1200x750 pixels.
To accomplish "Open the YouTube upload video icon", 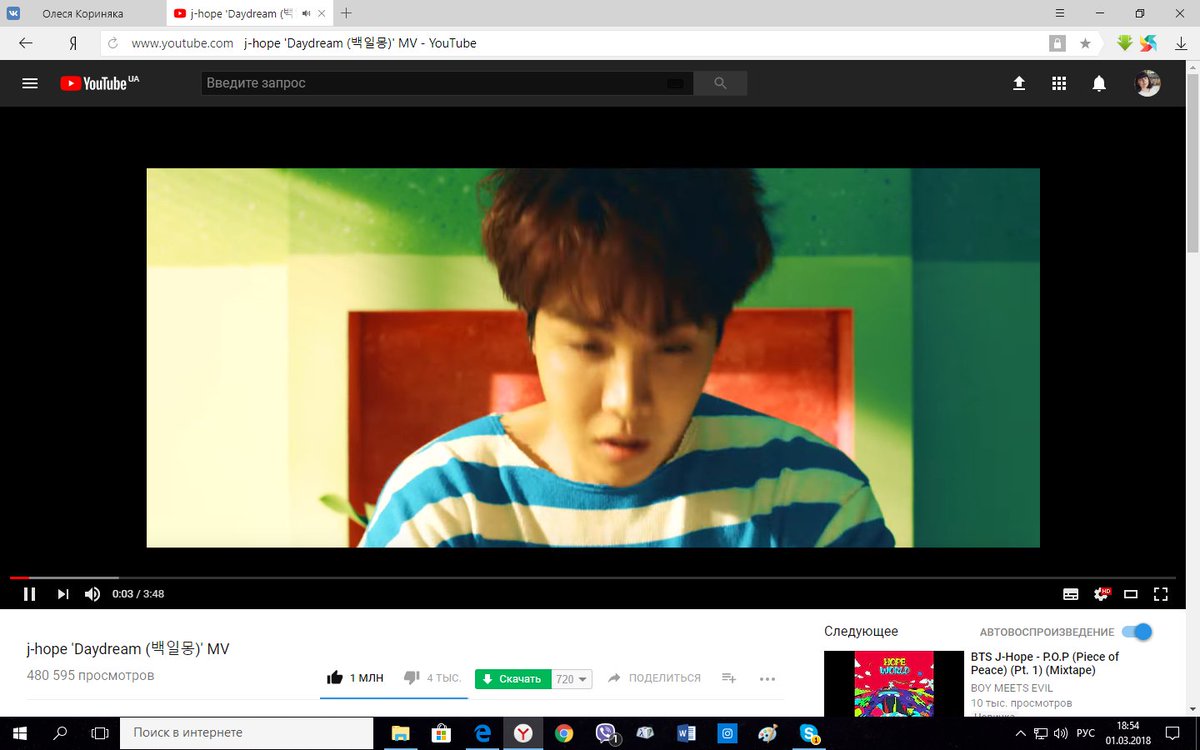I will [x=1019, y=84].
